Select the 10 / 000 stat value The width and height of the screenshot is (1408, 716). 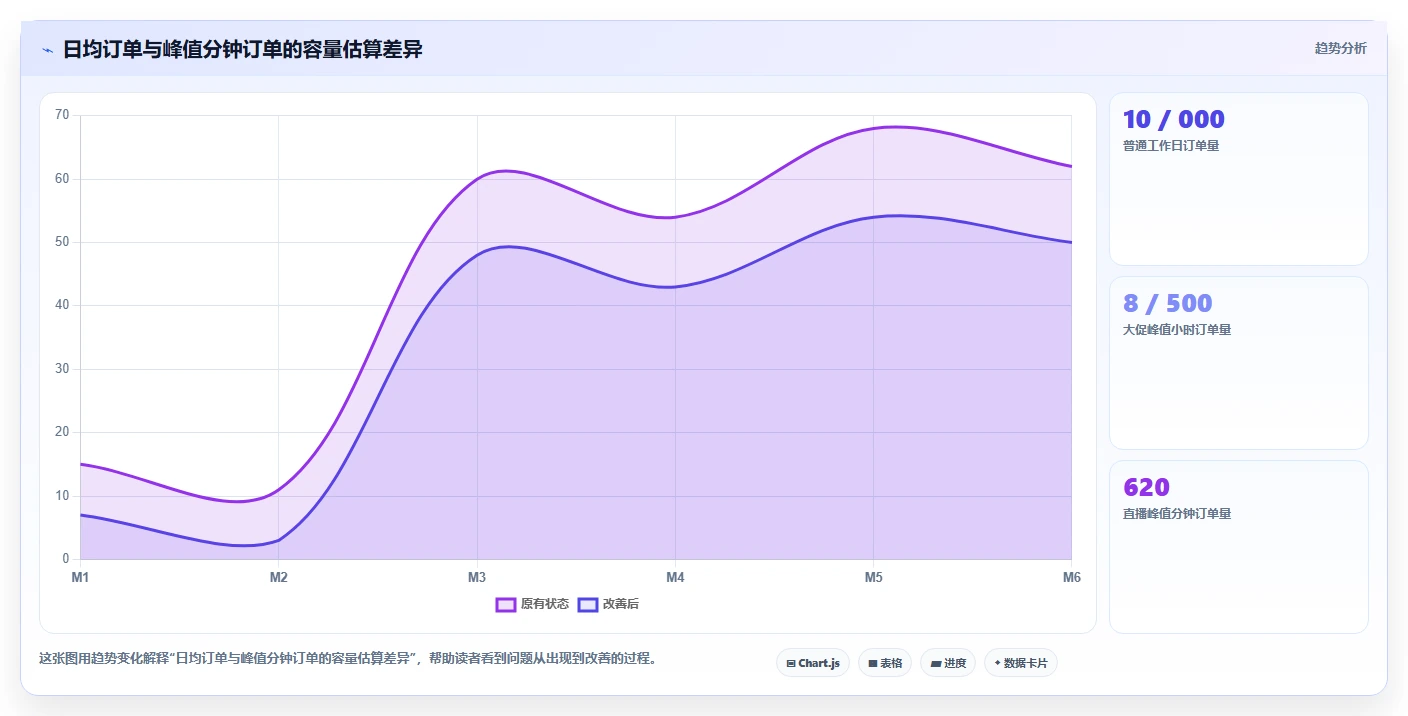(x=1174, y=120)
